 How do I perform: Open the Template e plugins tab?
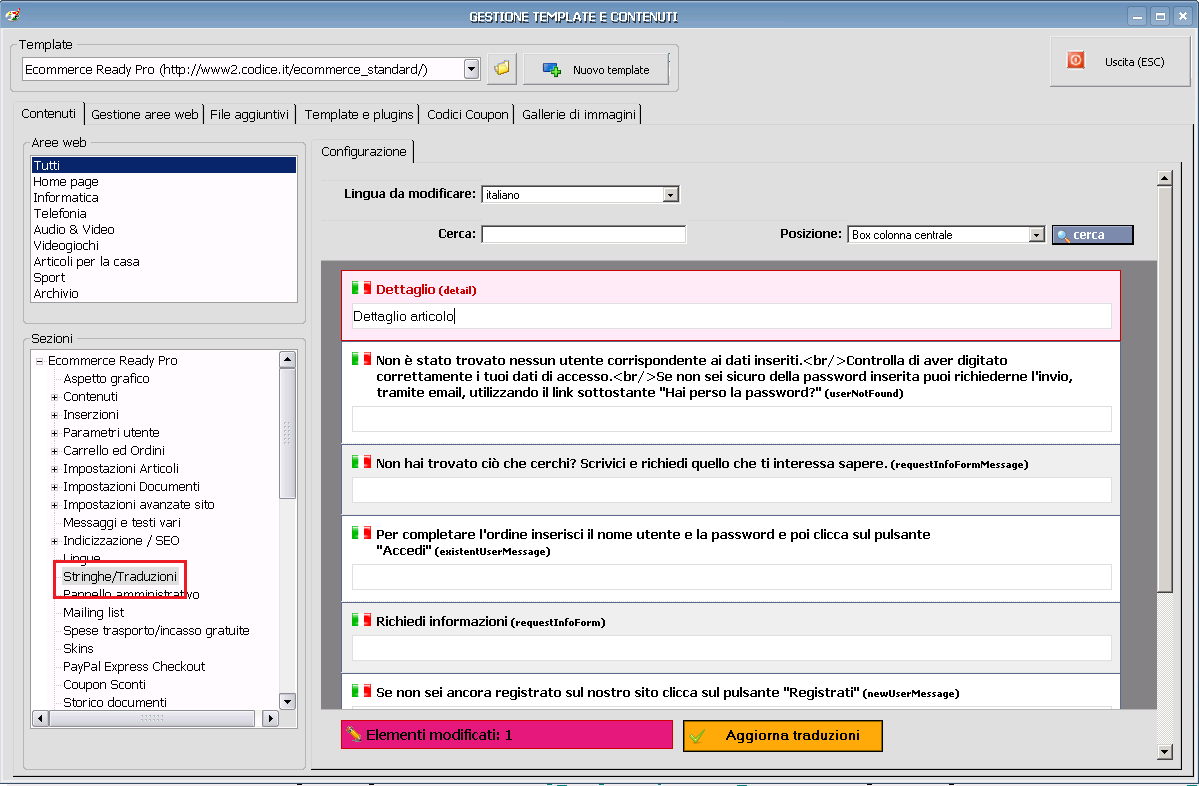(359, 115)
